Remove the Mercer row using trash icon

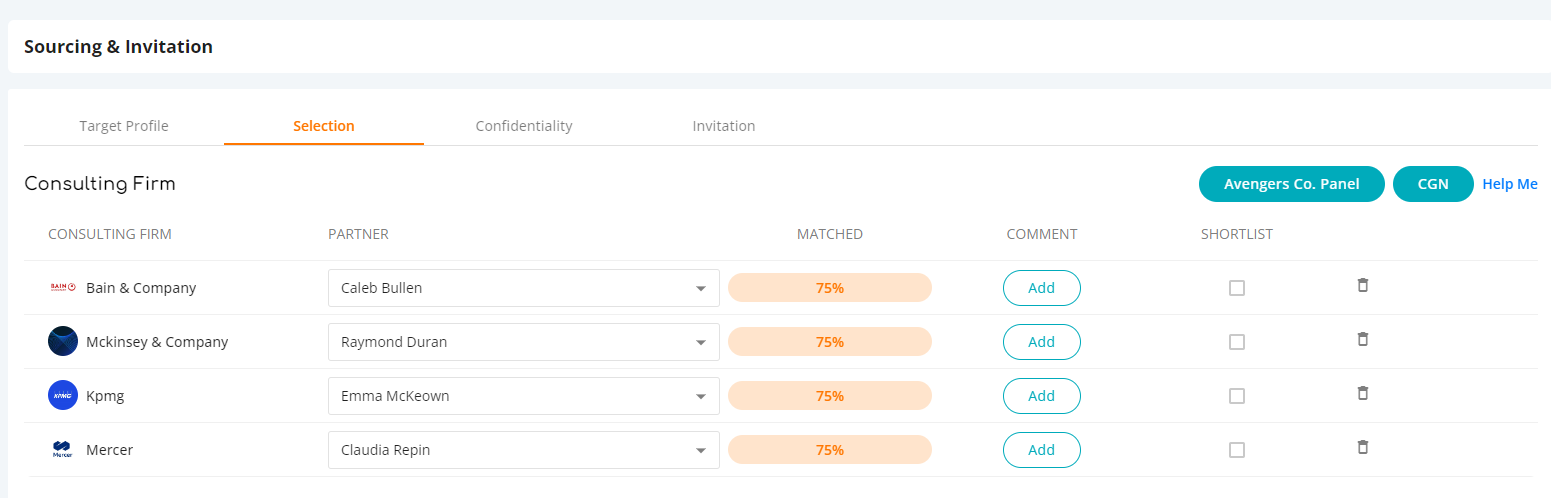coord(1362,447)
